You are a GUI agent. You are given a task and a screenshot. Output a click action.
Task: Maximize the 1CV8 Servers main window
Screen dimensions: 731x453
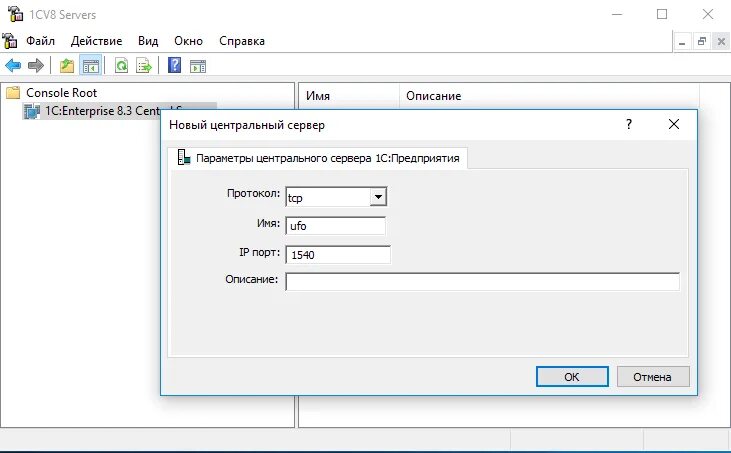click(662, 14)
